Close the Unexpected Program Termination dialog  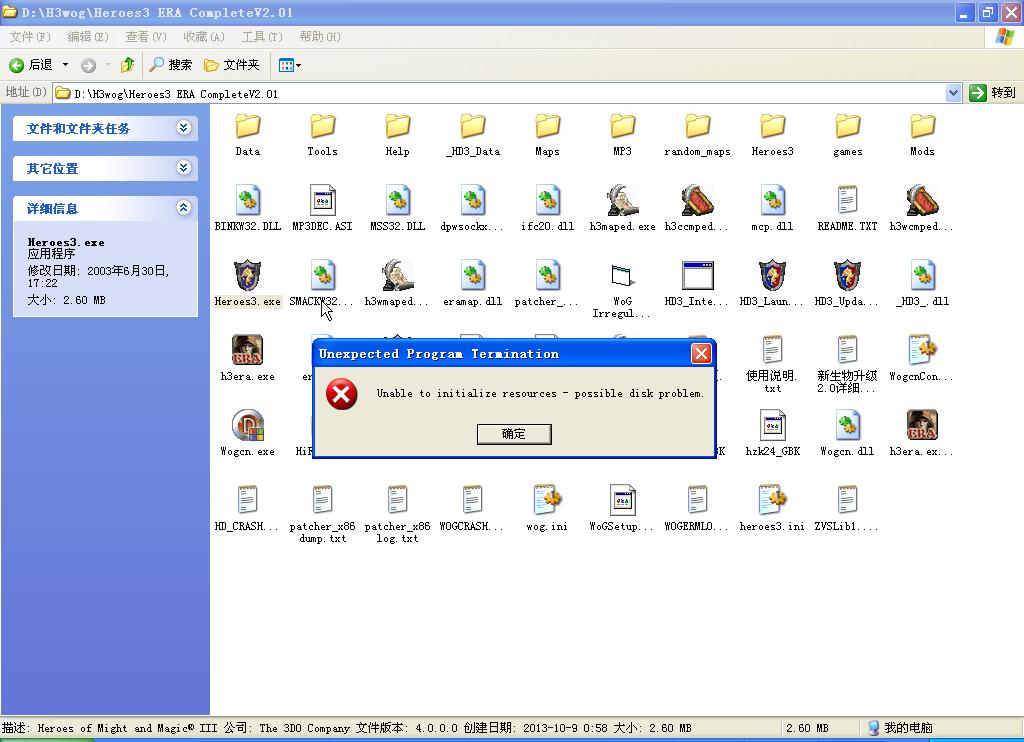click(x=701, y=353)
